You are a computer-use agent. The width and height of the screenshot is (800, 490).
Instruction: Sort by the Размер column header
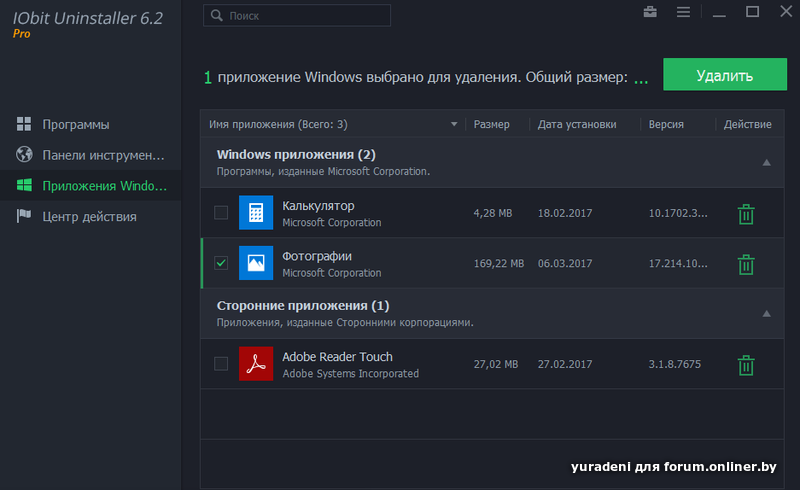coord(491,125)
